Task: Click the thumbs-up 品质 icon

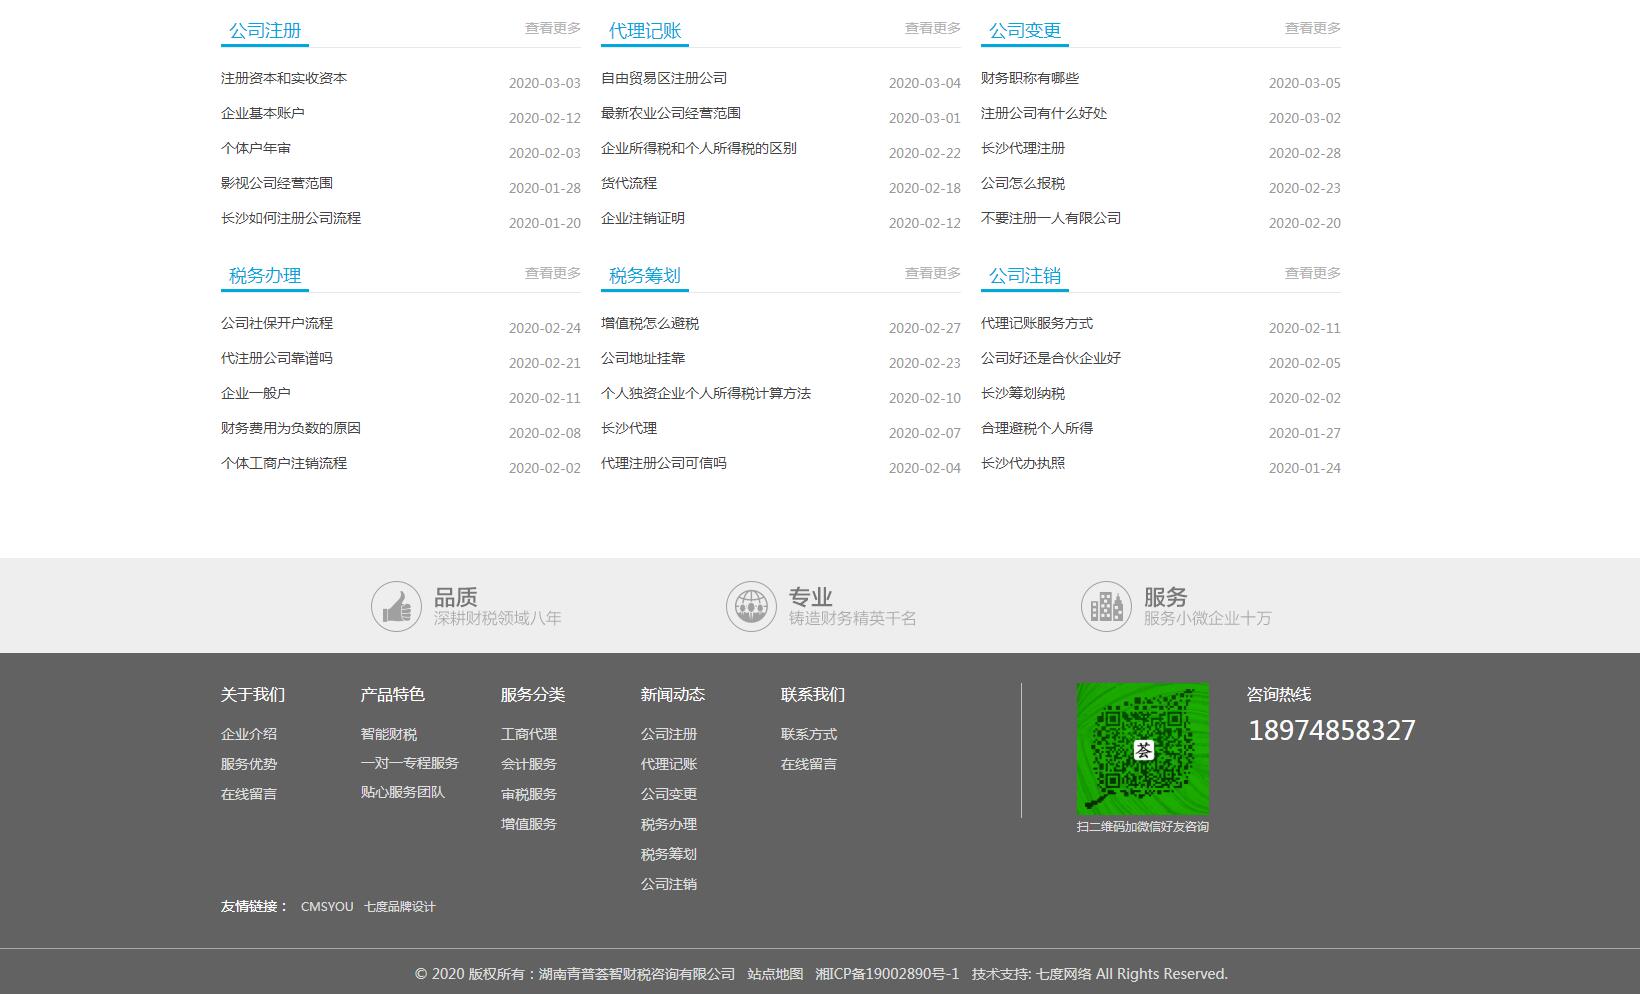Action: 396,606
